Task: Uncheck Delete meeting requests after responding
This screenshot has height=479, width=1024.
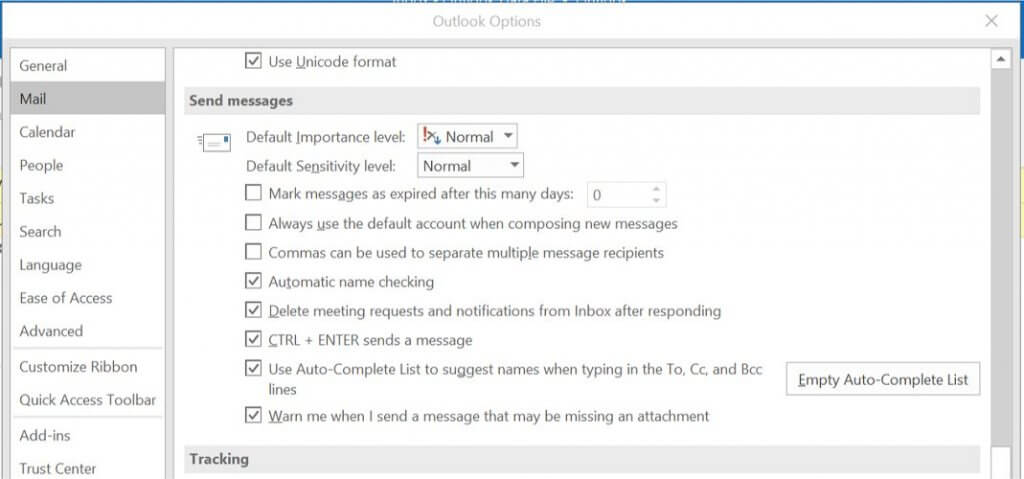Action: point(253,310)
